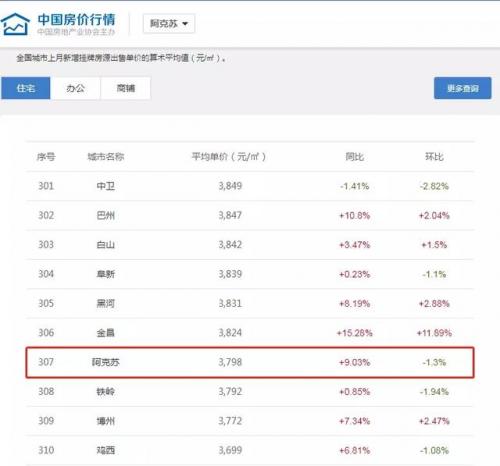Click price value 3,849

(x=230, y=186)
